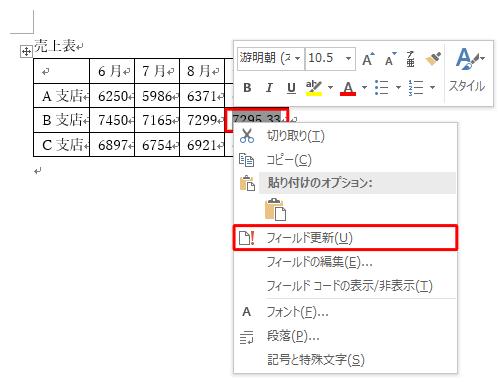
Task: Open 段落(P)... dialog entry
Action: pyautogui.click(x=345, y=336)
